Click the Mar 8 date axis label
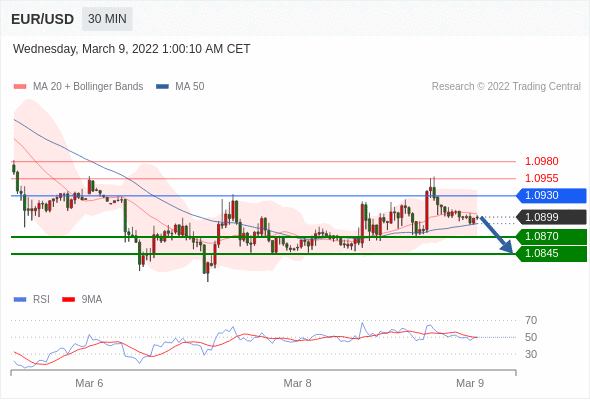Image resolution: width=590 pixels, height=400 pixels. [297, 383]
